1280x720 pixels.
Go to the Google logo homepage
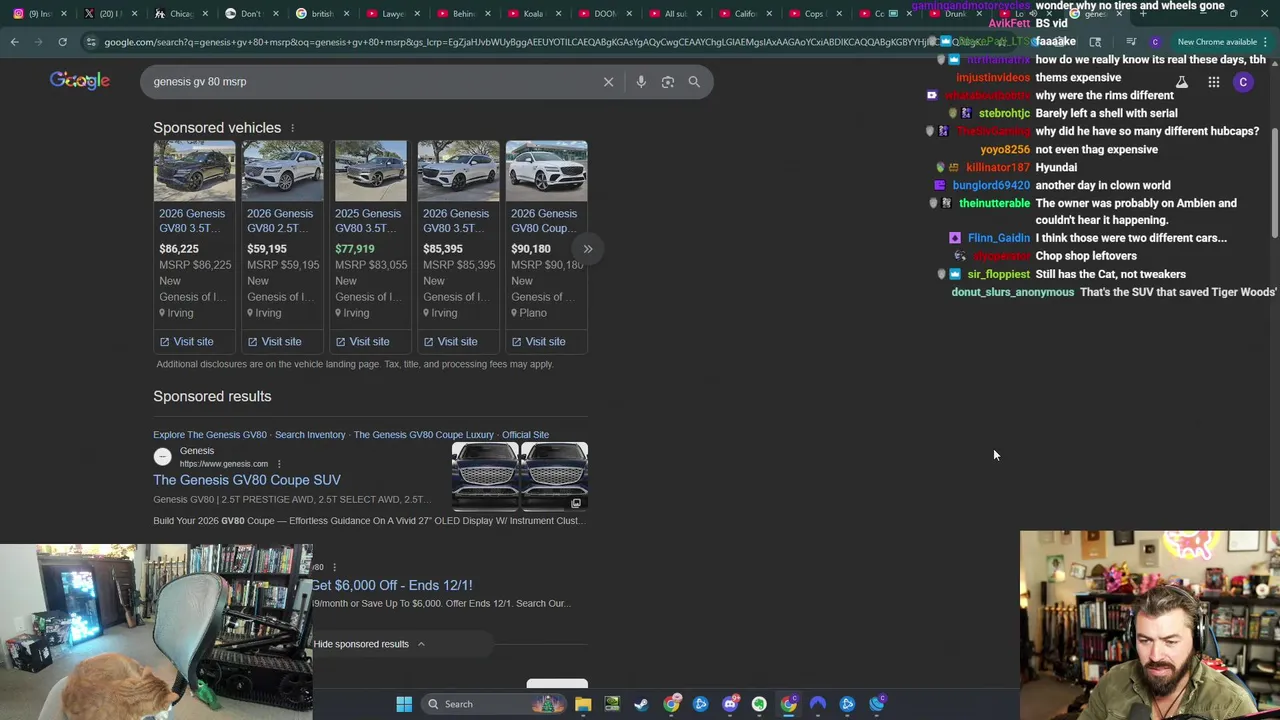80,81
